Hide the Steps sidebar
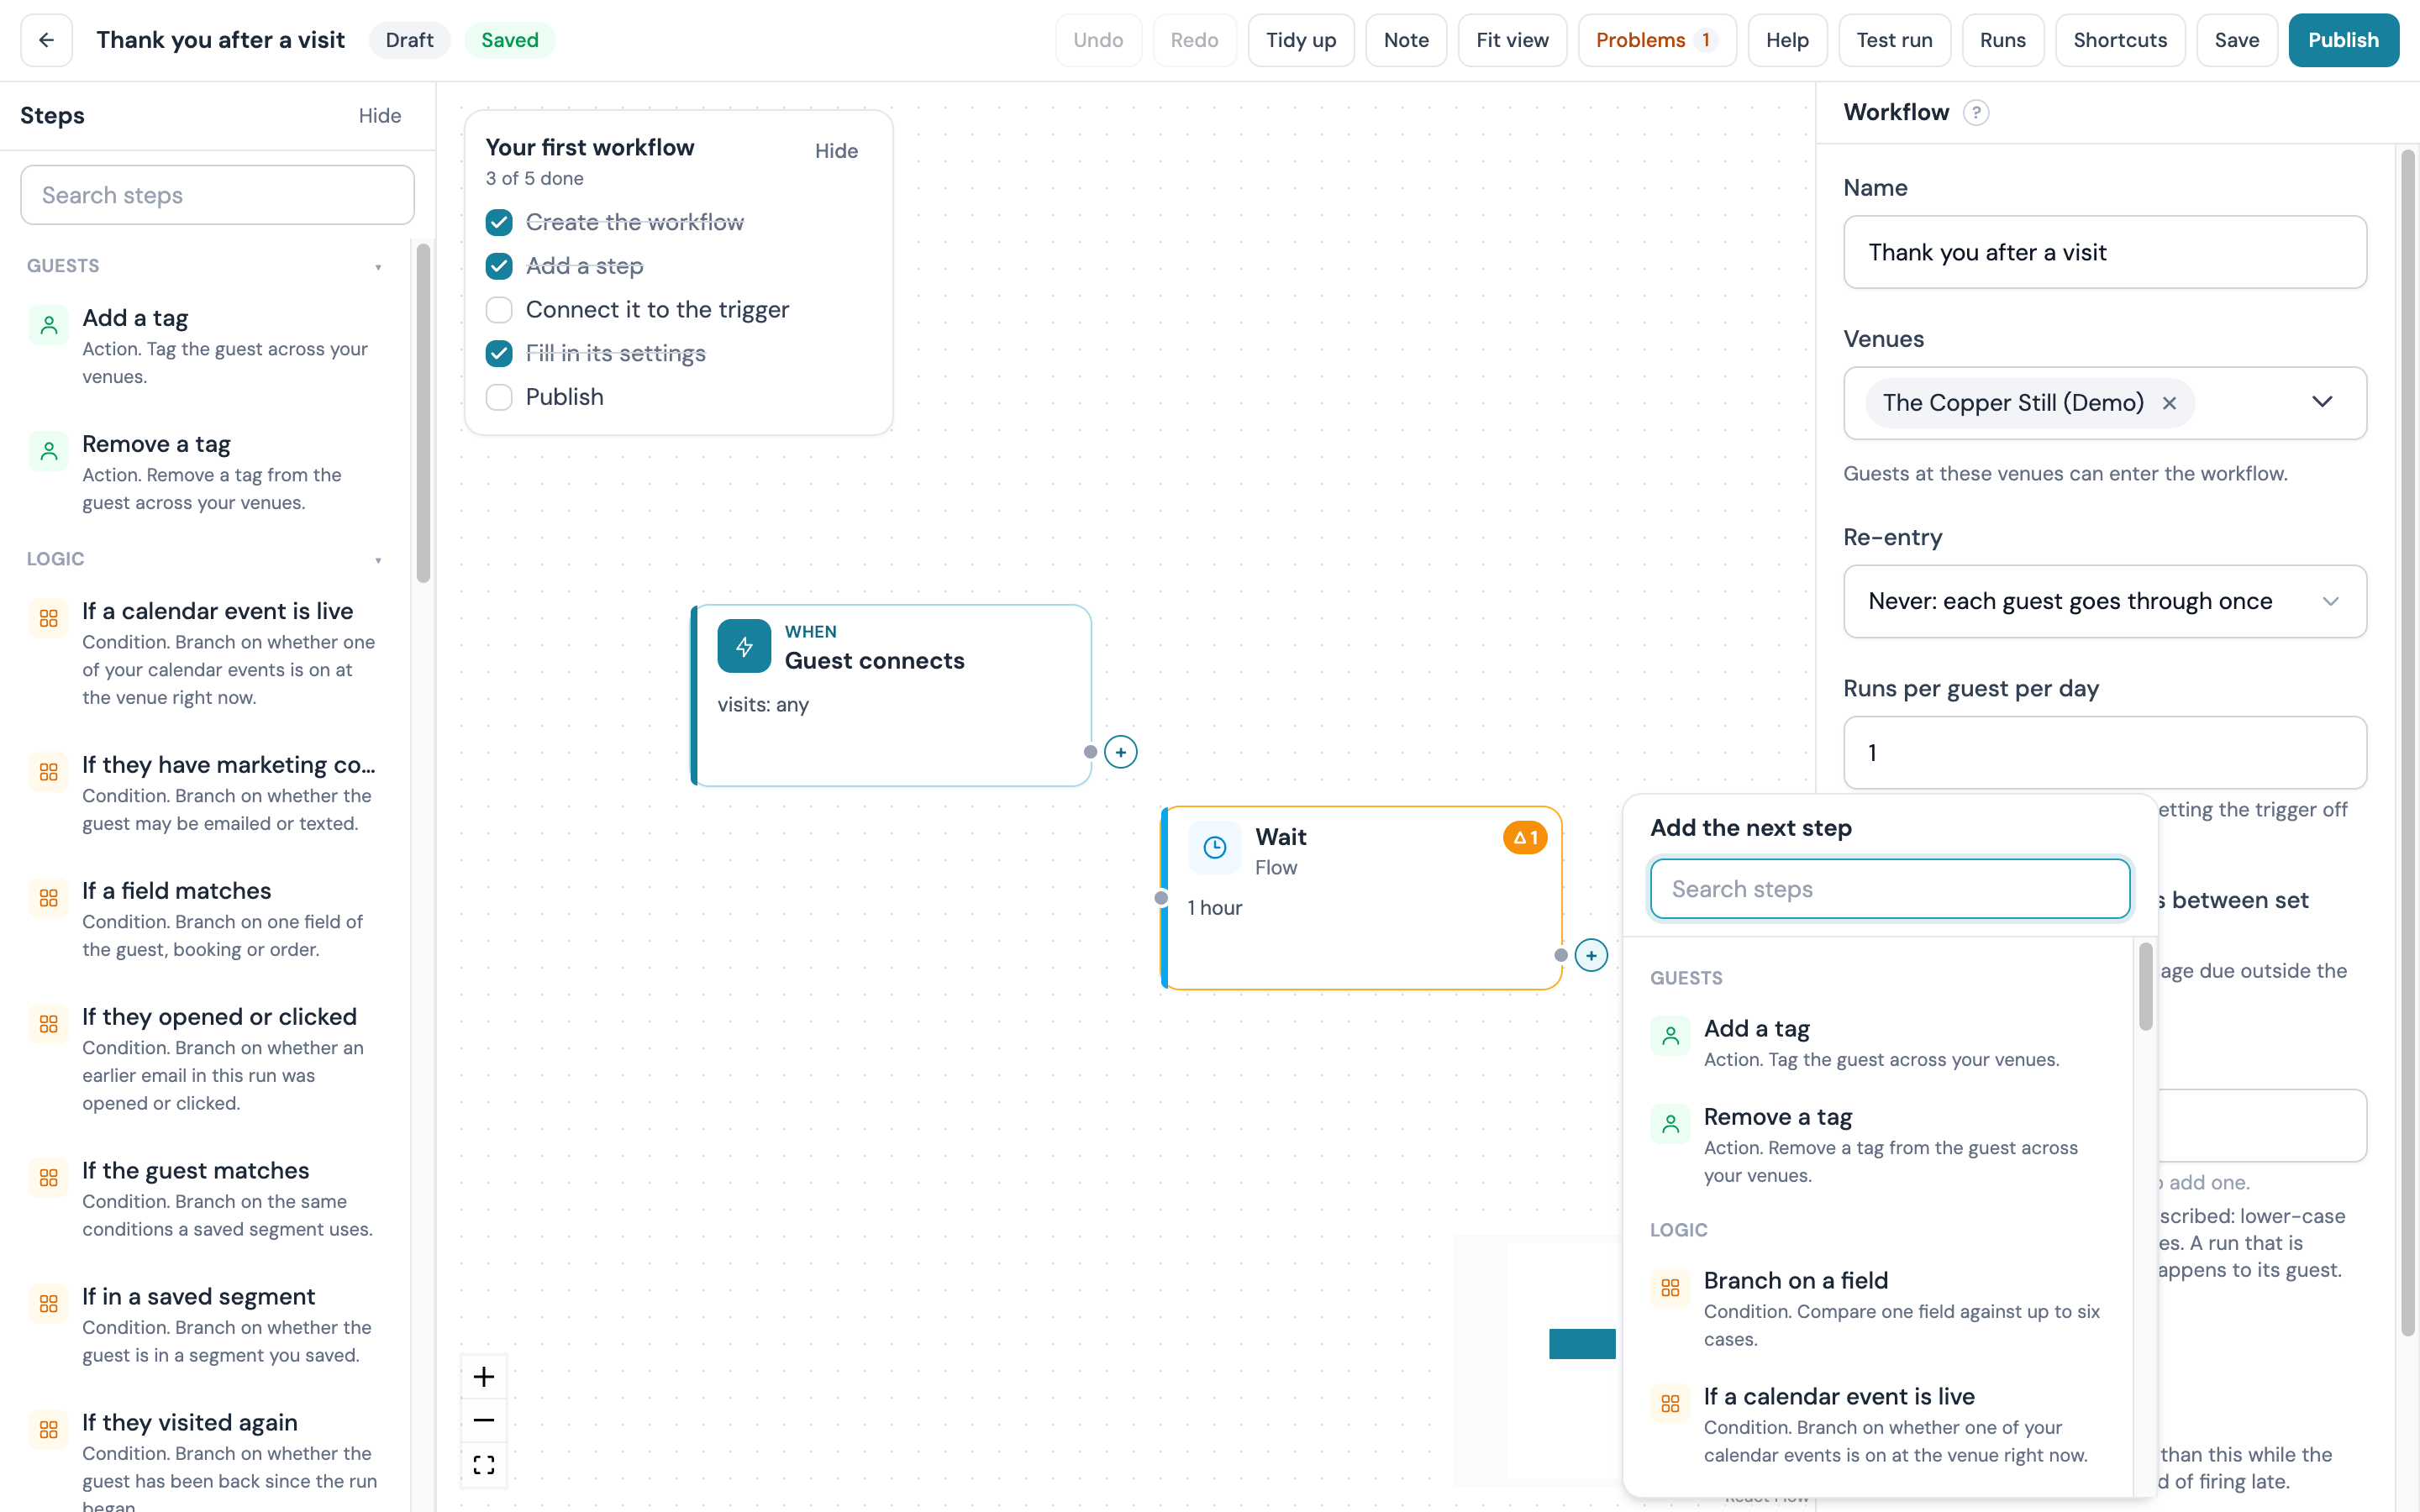Screen dimensions: 2420x1512 pos(380,116)
